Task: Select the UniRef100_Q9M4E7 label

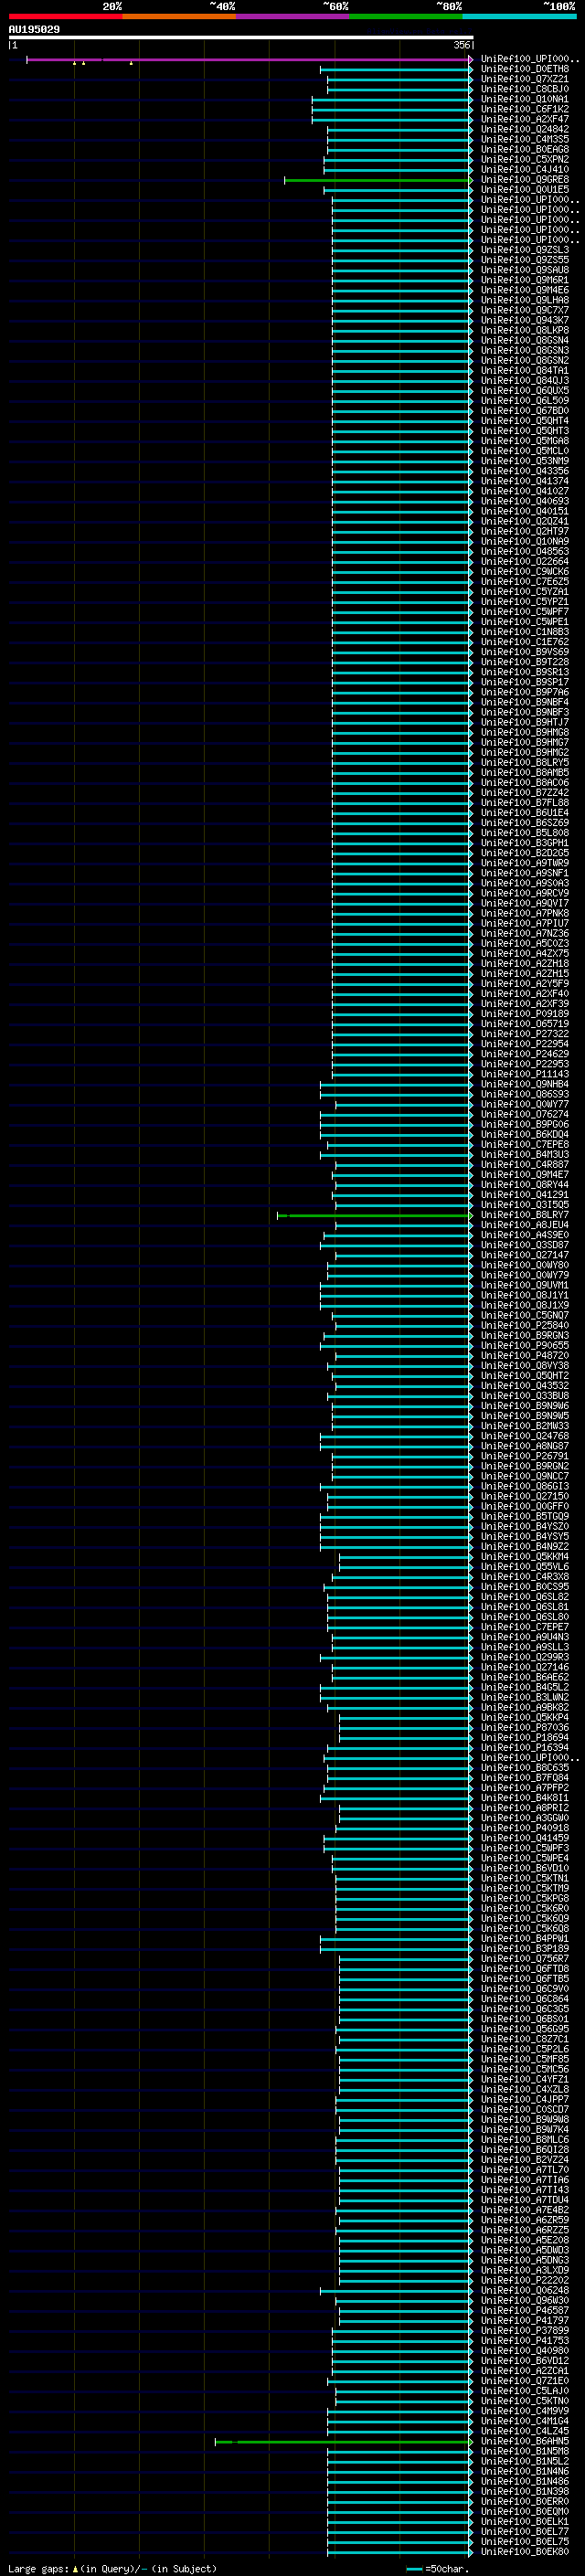Action: point(524,1175)
